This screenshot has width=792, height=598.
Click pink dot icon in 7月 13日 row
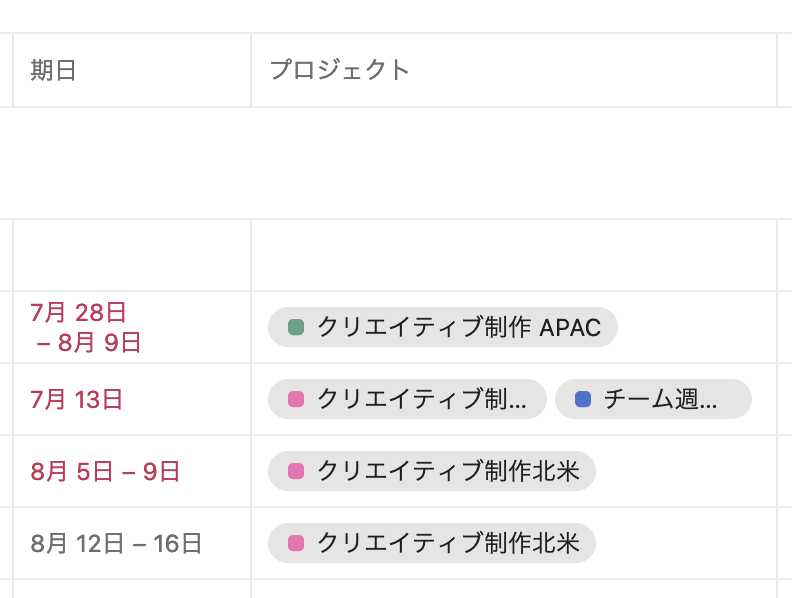point(295,400)
